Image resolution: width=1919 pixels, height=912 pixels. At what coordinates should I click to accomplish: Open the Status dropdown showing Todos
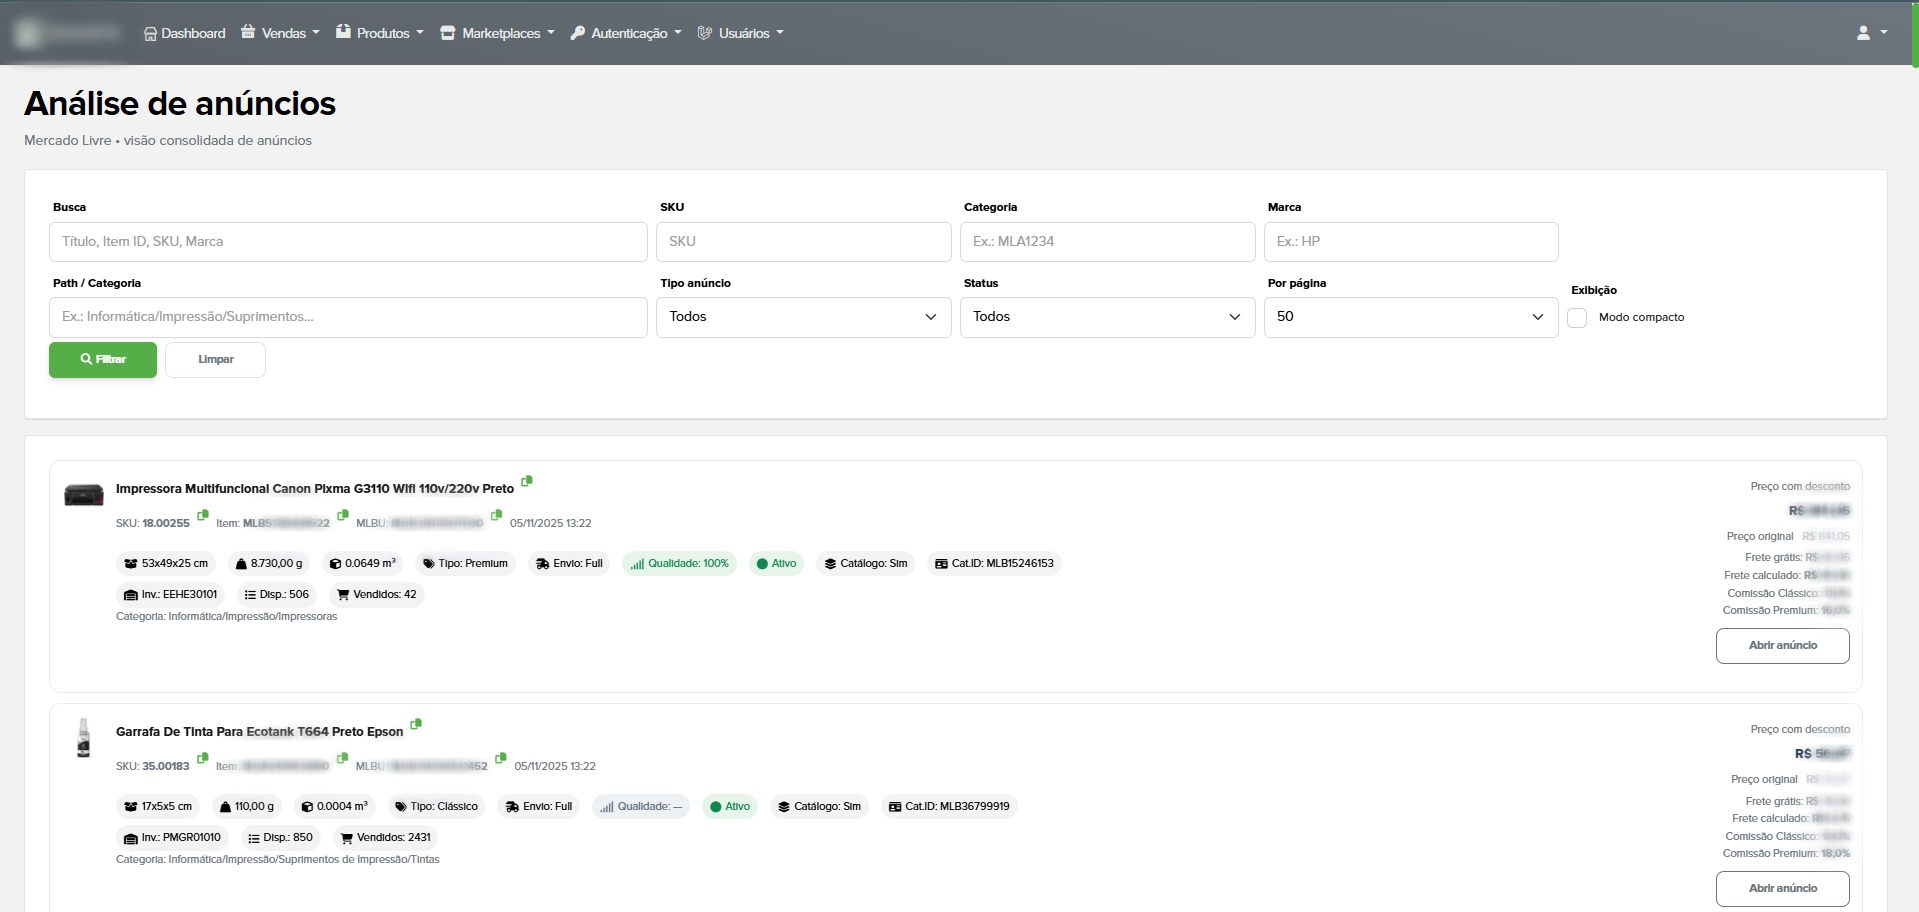(1107, 317)
